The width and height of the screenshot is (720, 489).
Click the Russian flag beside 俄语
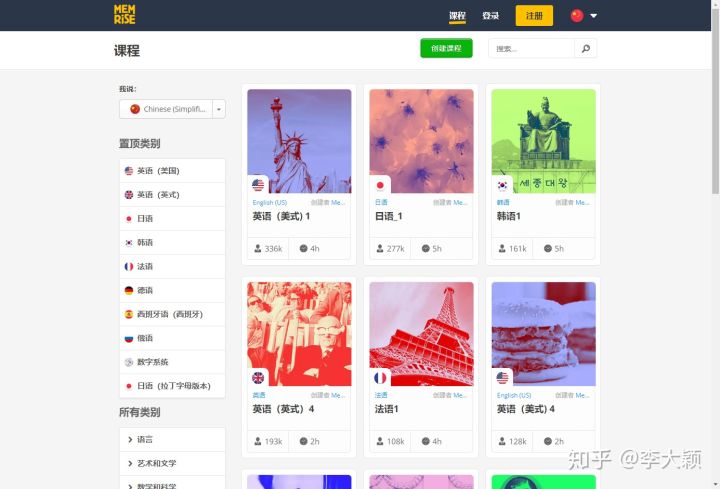point(129,338)
